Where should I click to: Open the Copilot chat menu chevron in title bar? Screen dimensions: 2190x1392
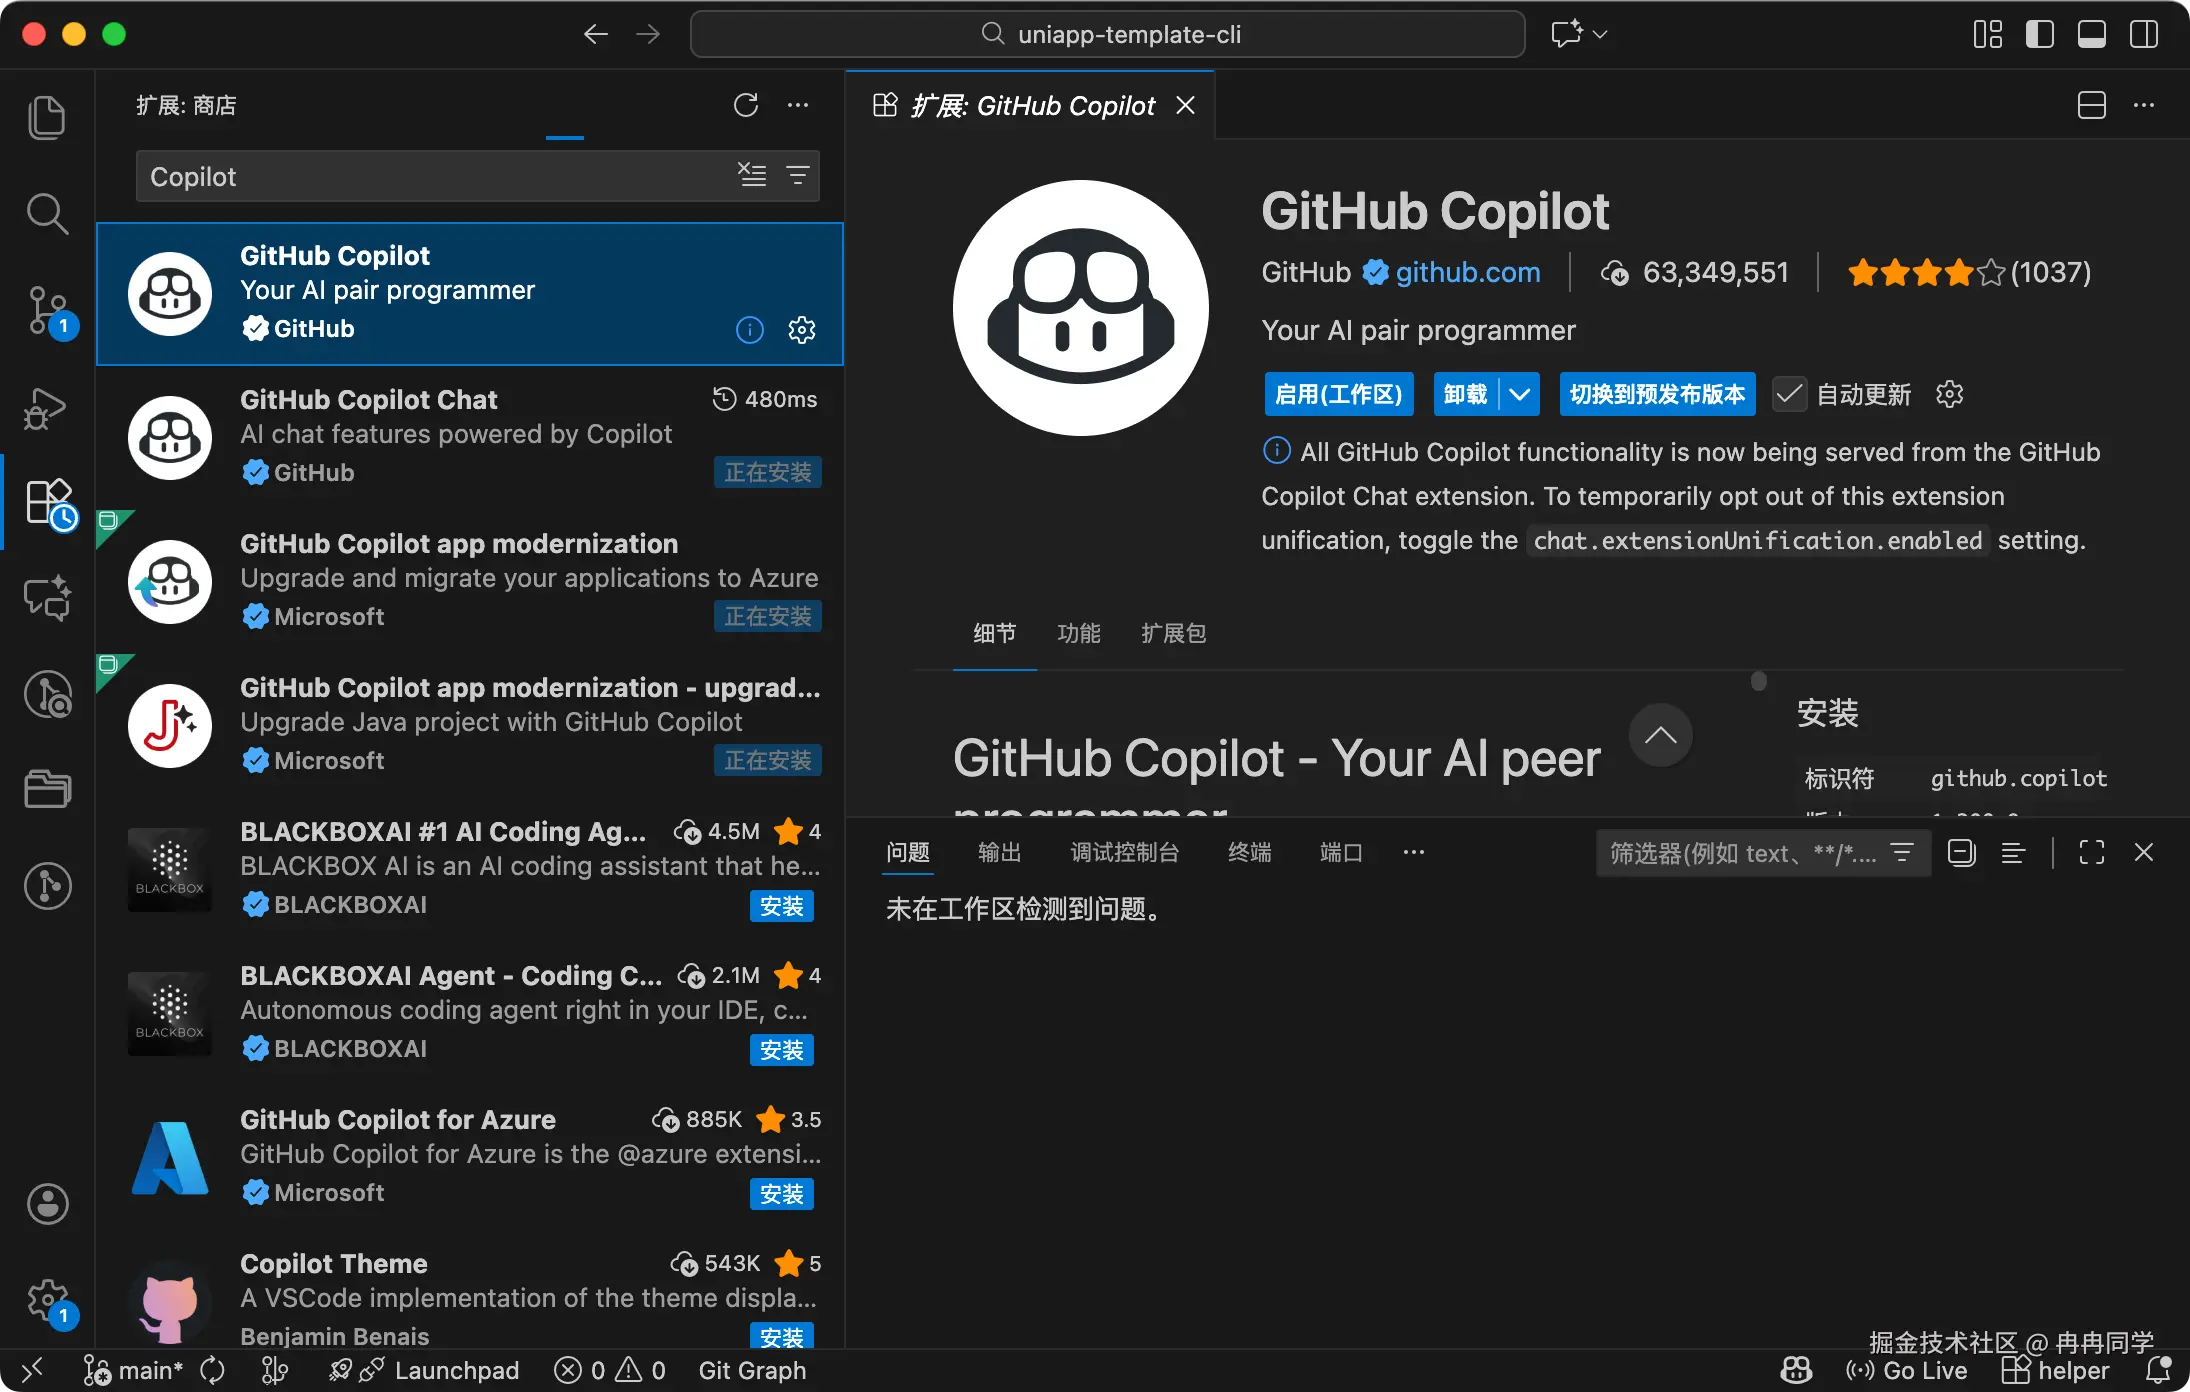(x=1600, y=34)
